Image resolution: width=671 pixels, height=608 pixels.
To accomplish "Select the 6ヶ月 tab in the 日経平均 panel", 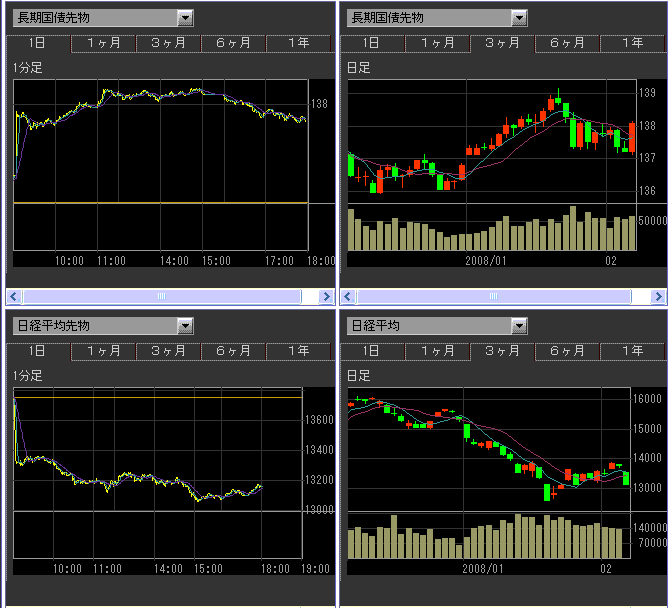I will pos(567,351).
